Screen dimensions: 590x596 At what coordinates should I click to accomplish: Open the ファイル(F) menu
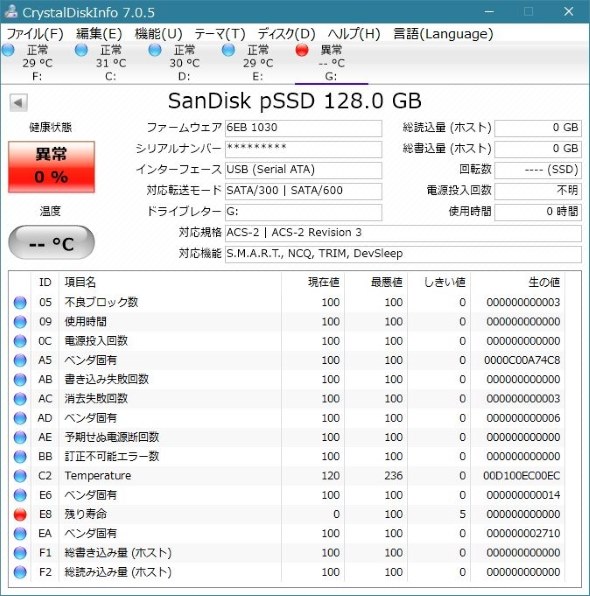pos(35,34)
